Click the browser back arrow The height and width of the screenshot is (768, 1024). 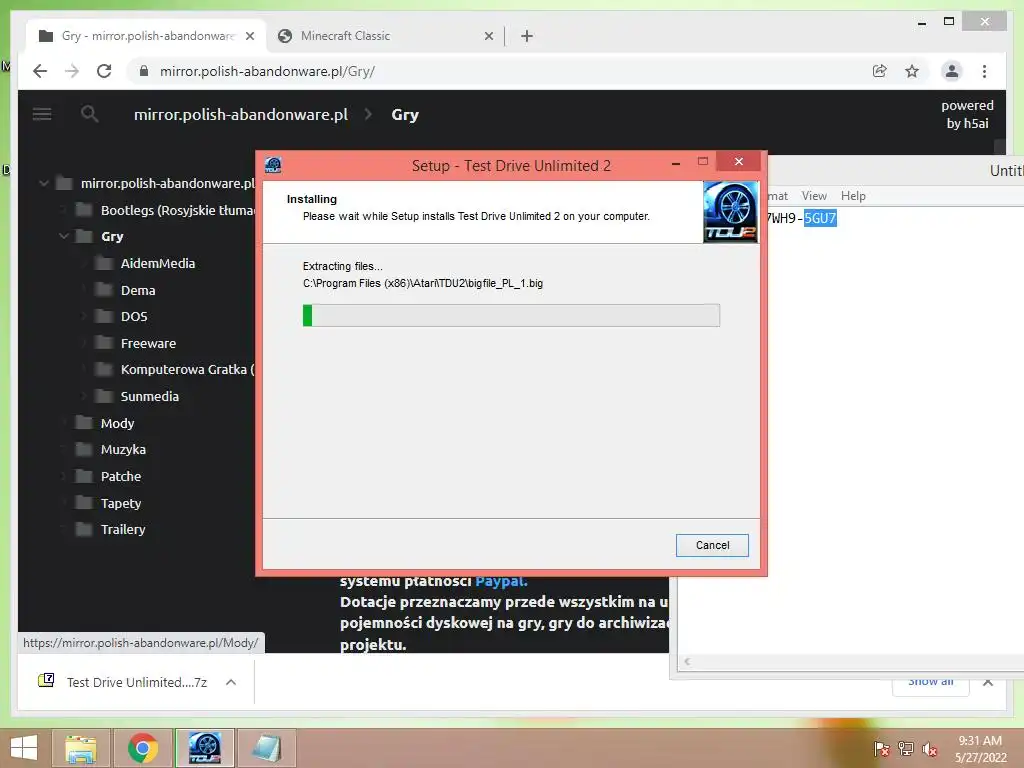40,71
